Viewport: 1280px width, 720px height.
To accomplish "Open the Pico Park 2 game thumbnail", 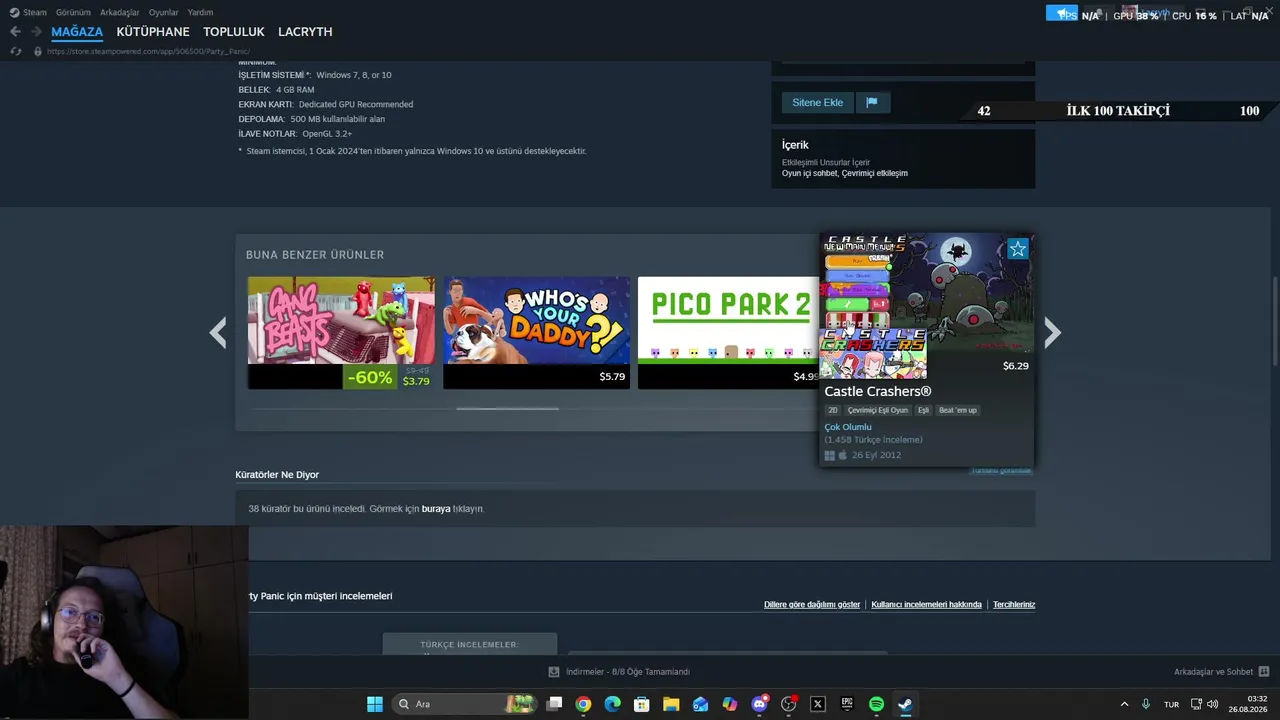I will click(728, 320).
